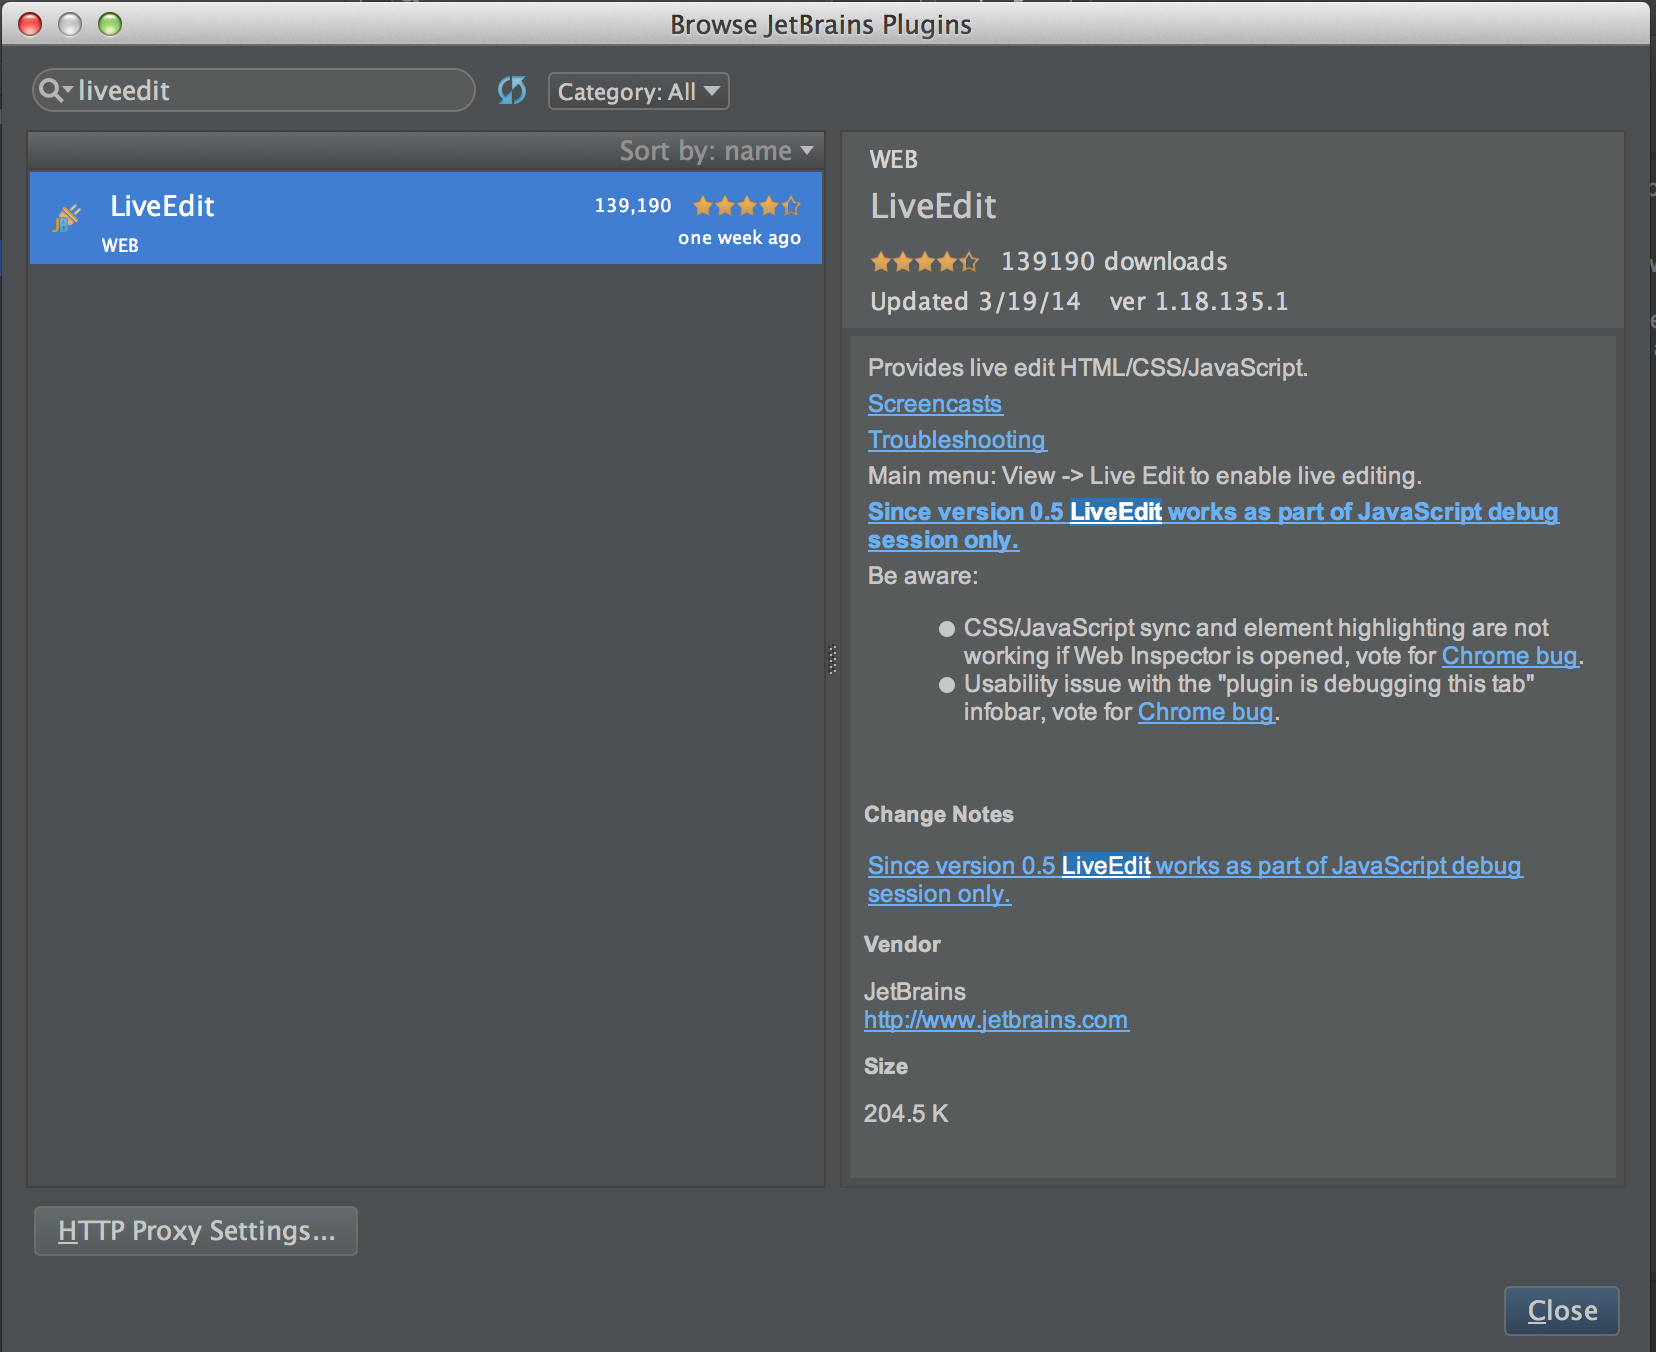
Task: Click the HTTP Proxy Settings button
Action: [196, 1231]
